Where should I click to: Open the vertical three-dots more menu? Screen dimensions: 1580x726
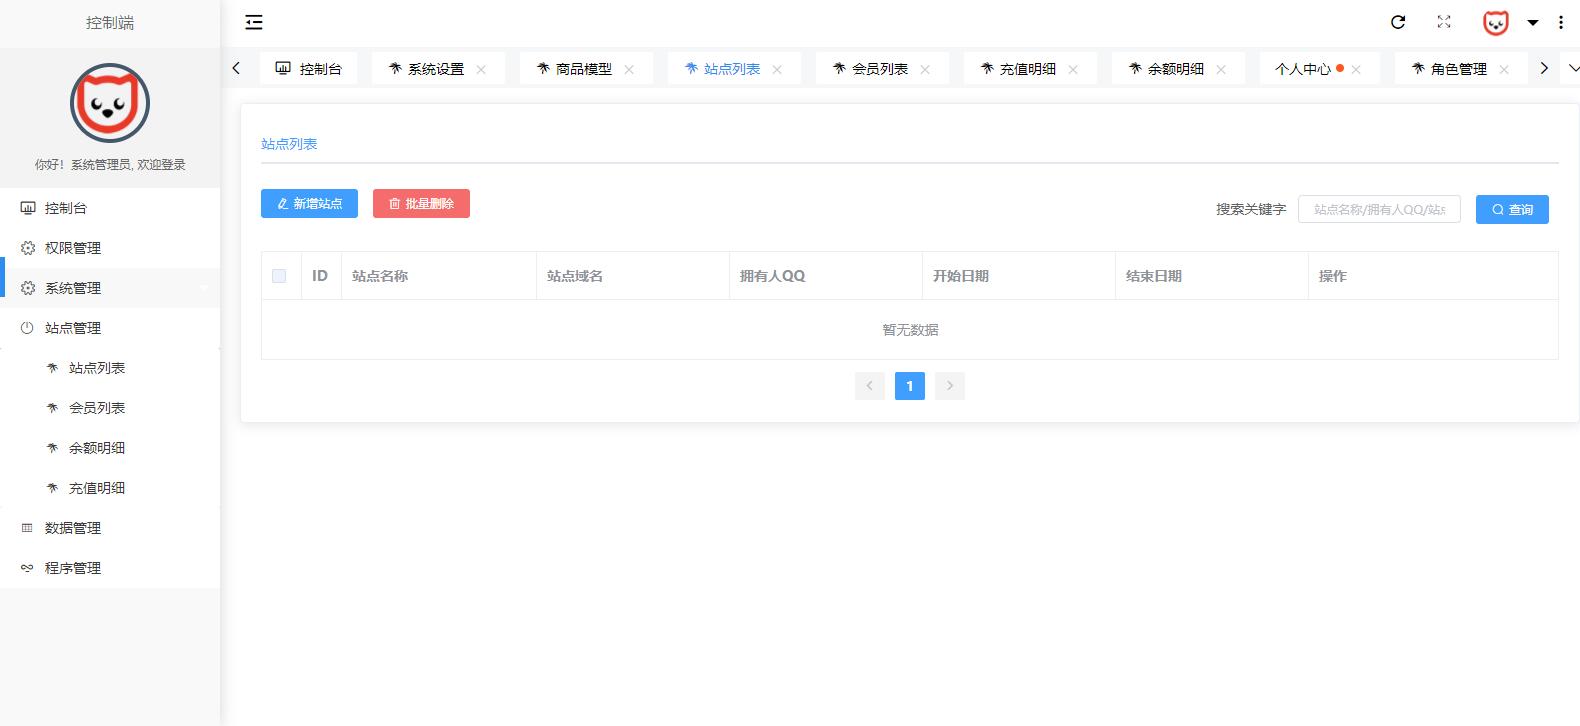pyautogui.click(x=1561, y=22)
